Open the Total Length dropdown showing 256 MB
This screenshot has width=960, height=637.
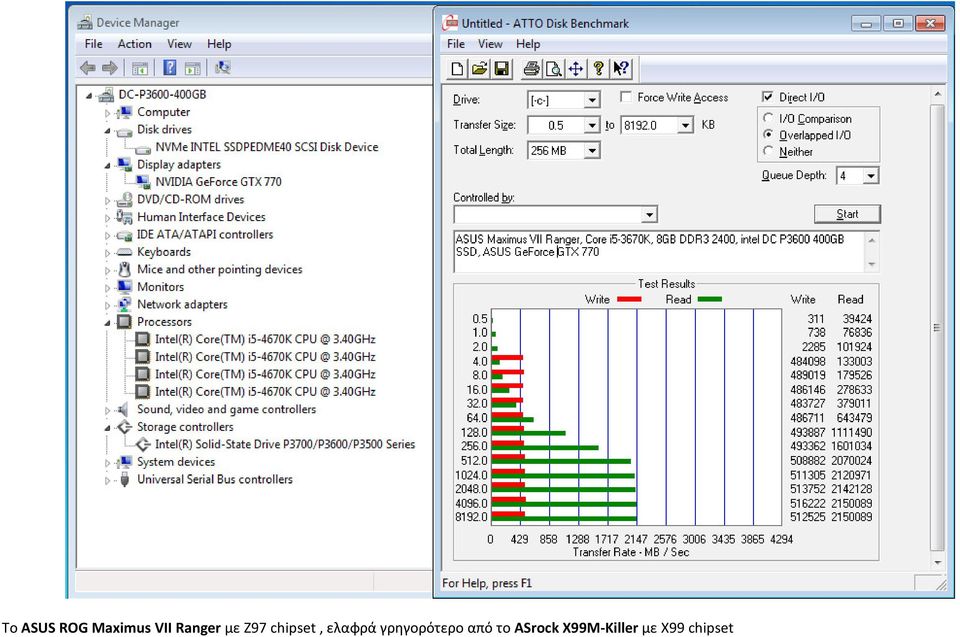[591, 151]
